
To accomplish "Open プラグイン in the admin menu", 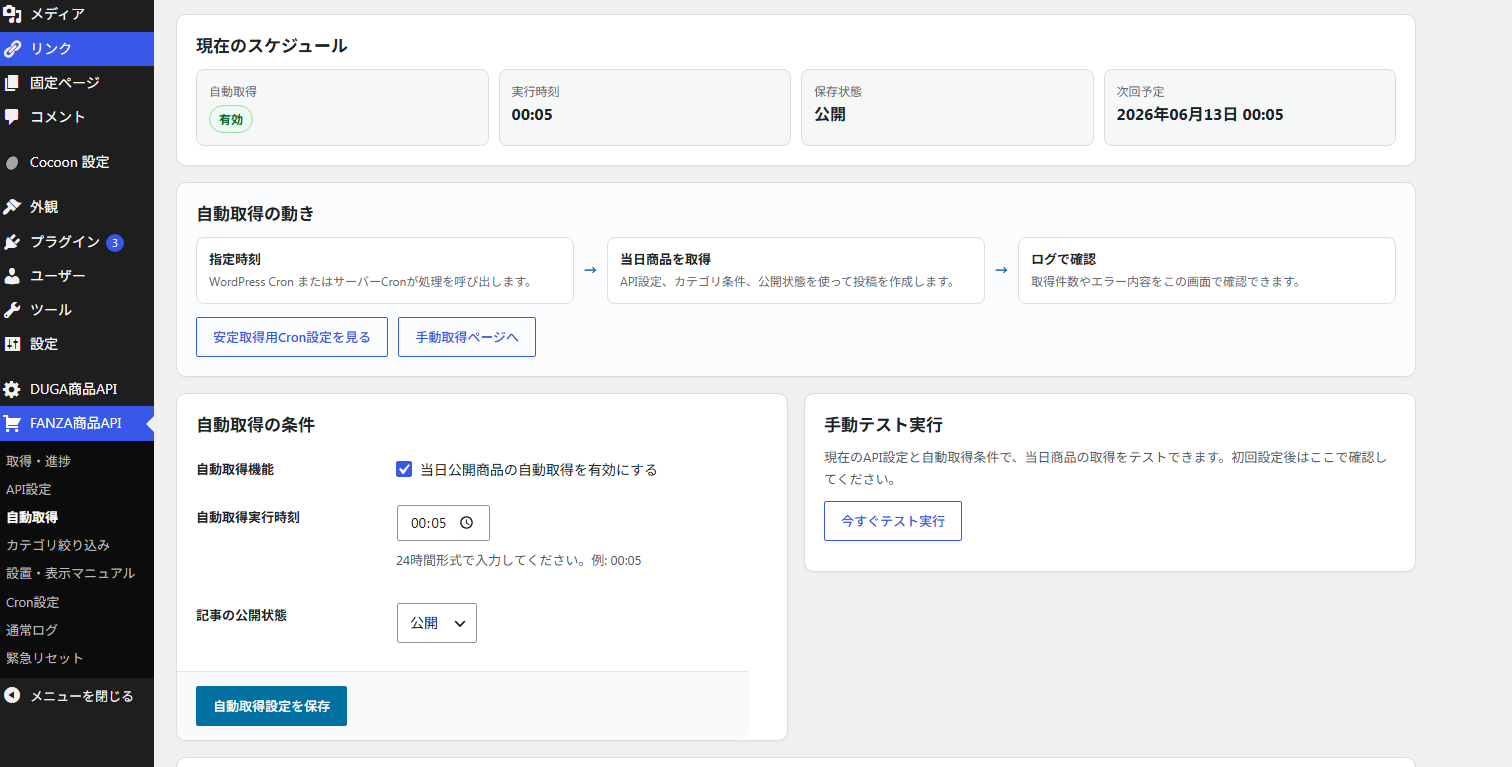I will 77,242.
